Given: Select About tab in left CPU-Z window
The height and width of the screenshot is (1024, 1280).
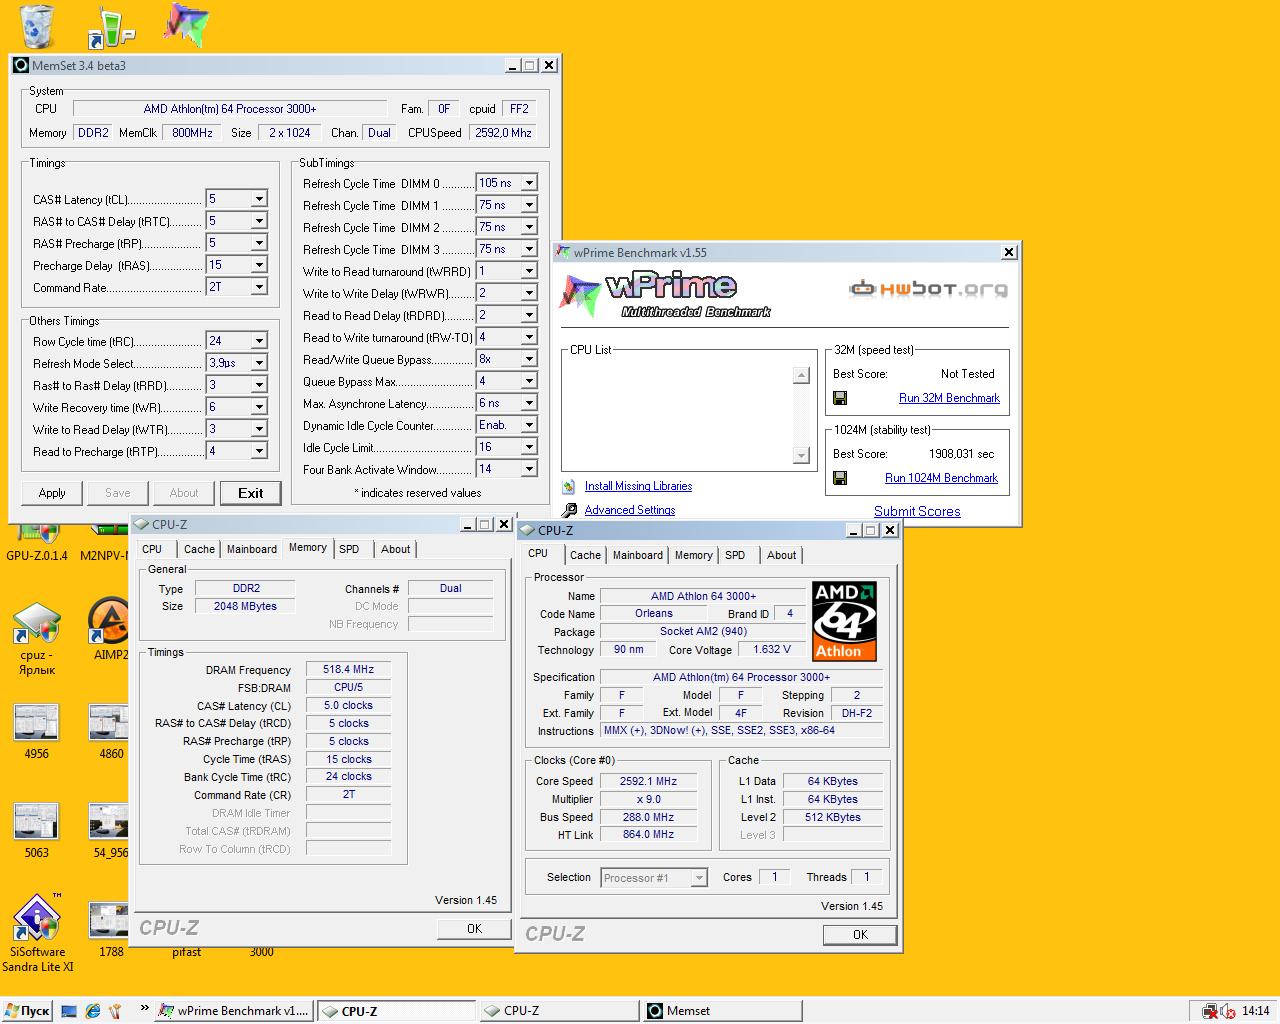Looking at the screenshot, I should 395,549.
